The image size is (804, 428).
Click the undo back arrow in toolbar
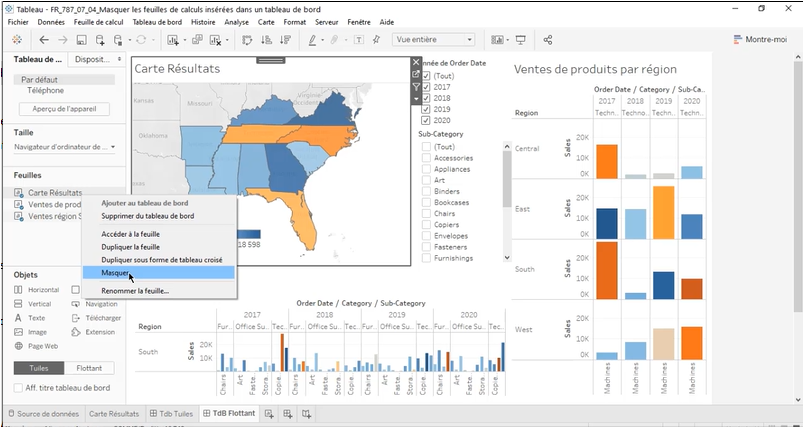click(x=44, y=40)
